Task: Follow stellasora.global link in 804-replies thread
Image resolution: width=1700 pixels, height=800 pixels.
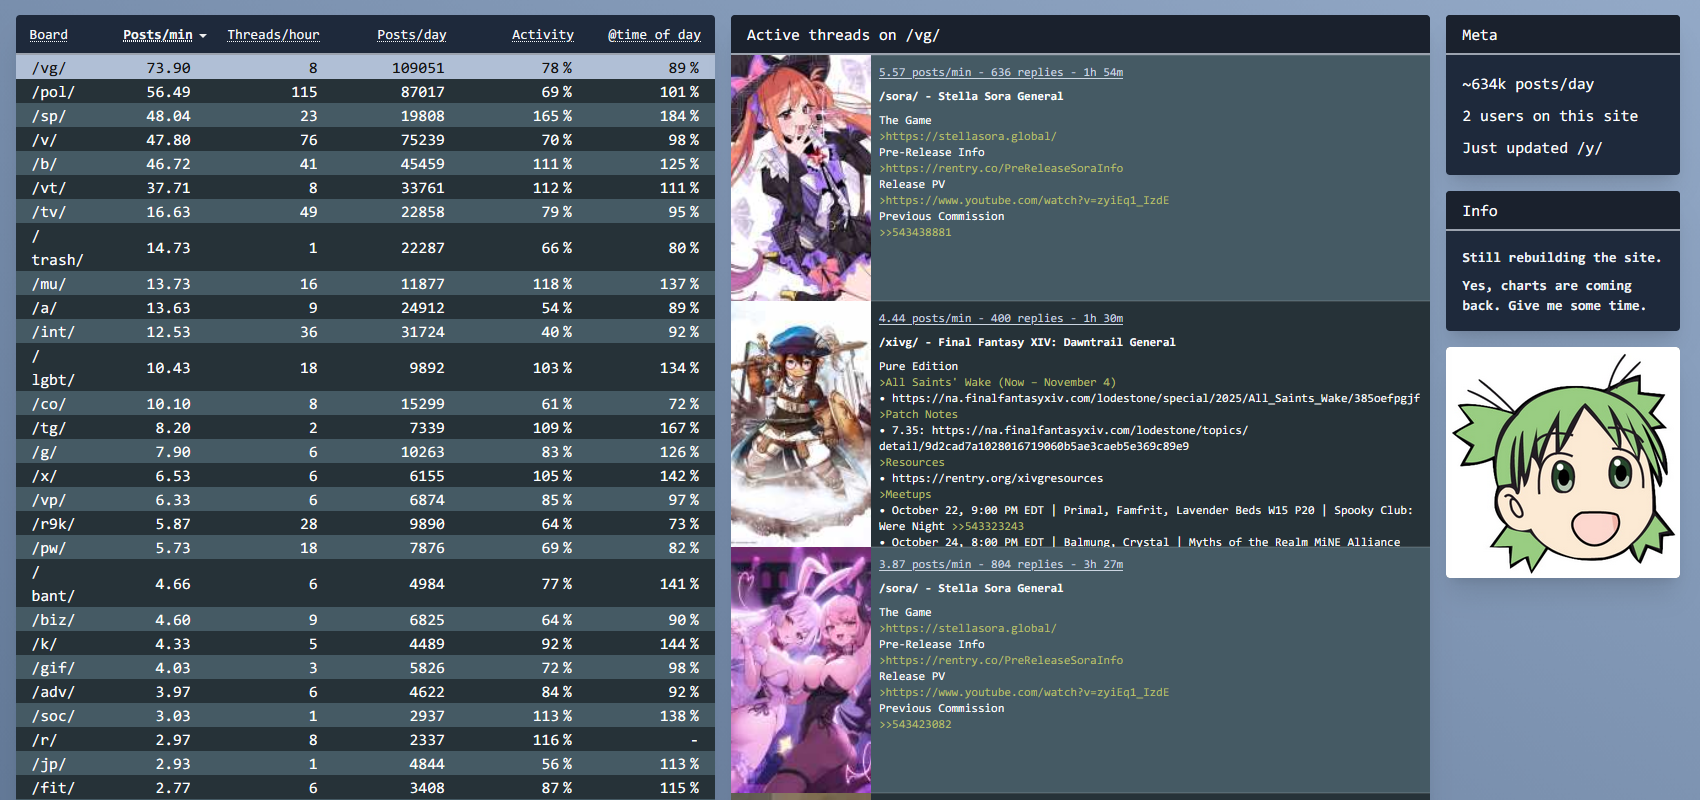Action: (x=970, y=628)
